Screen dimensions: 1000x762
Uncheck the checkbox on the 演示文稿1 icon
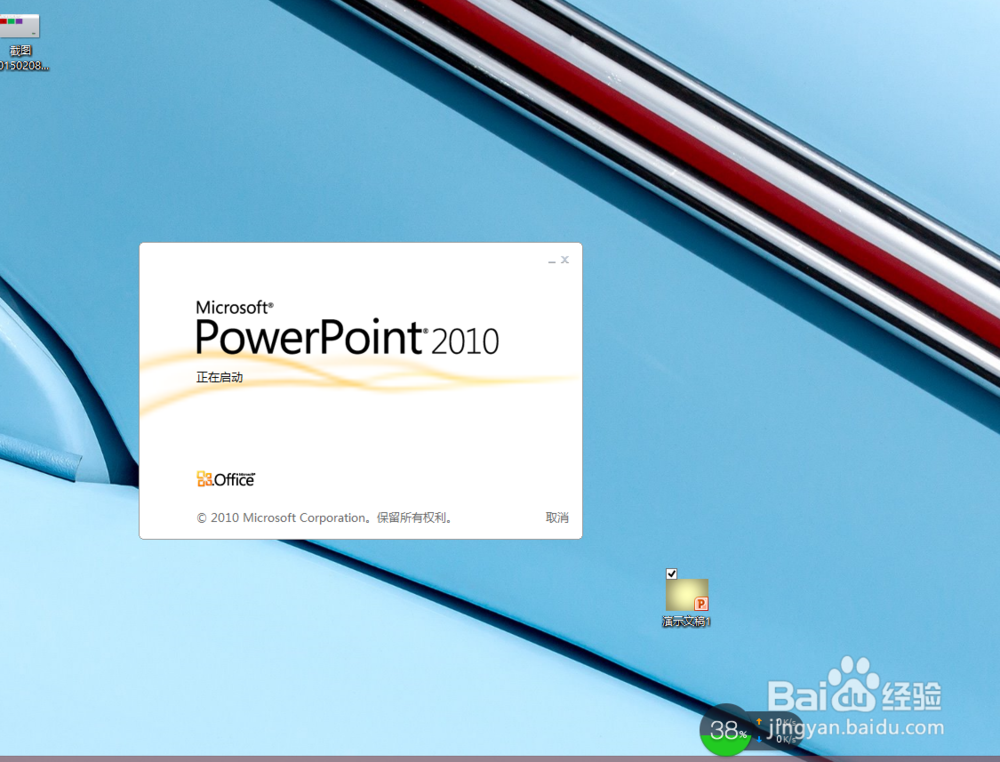[x=672, y=574]
